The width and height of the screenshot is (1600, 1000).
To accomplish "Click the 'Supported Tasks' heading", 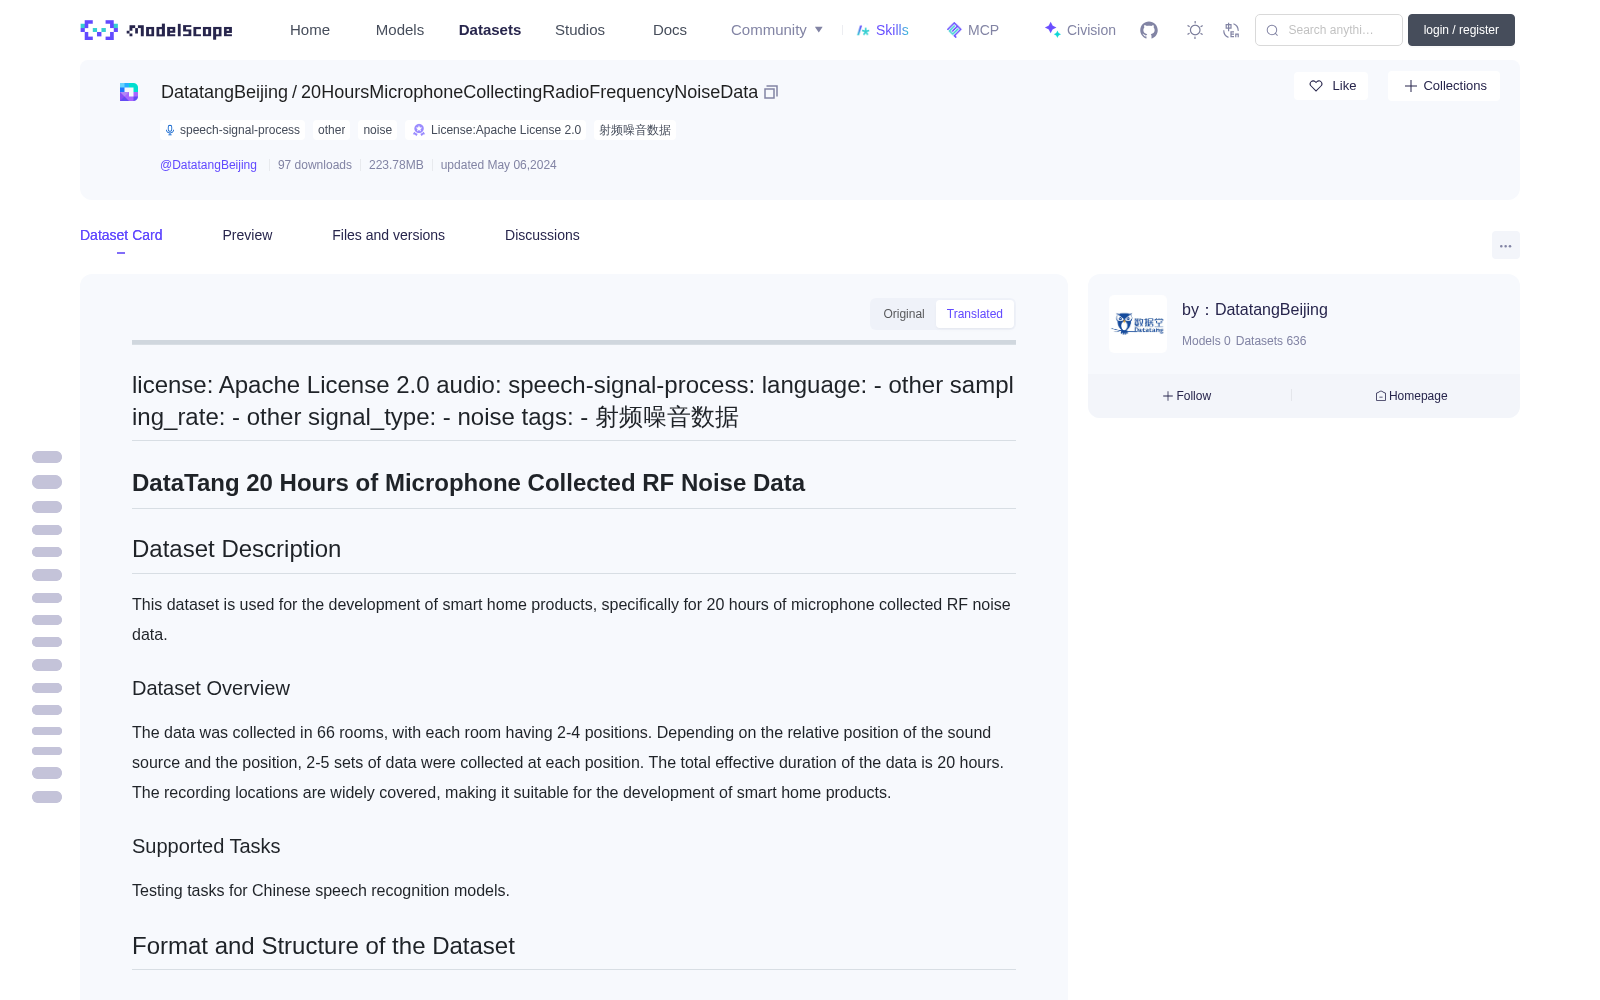I will tap(206, 846).
